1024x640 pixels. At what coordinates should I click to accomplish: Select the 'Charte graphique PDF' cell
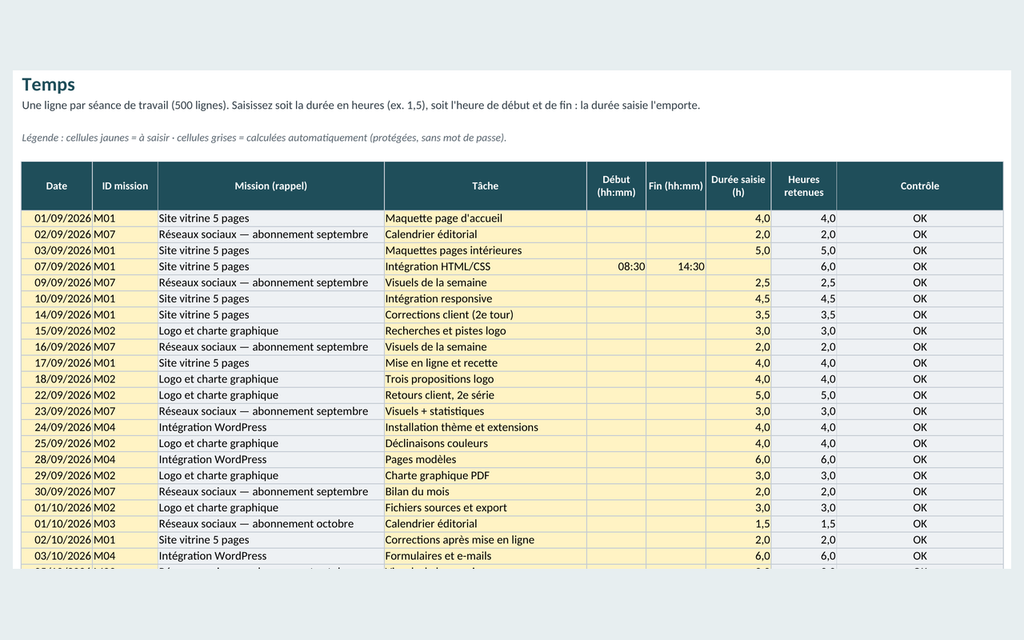click(485, 475)
